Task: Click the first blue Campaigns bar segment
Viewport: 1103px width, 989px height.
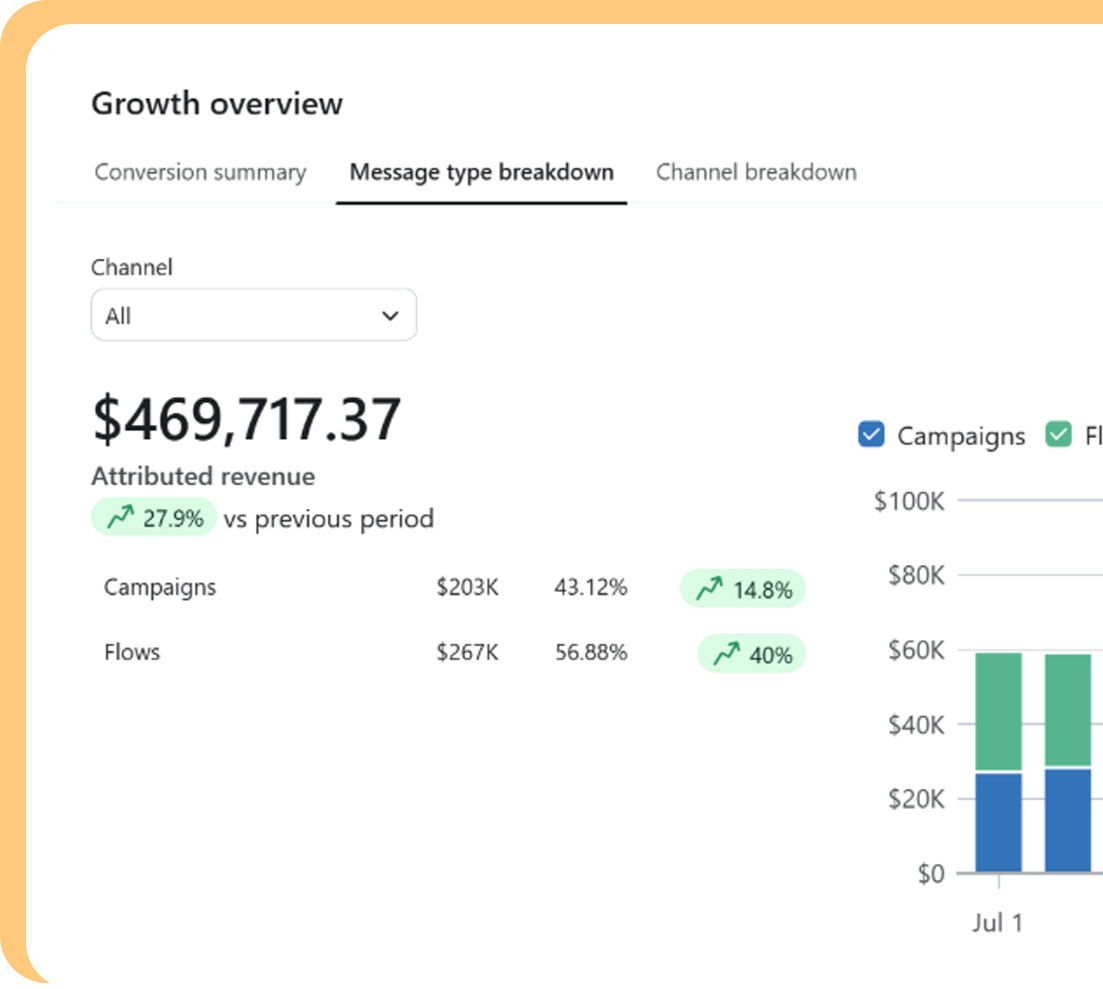Action: [998, 823]
